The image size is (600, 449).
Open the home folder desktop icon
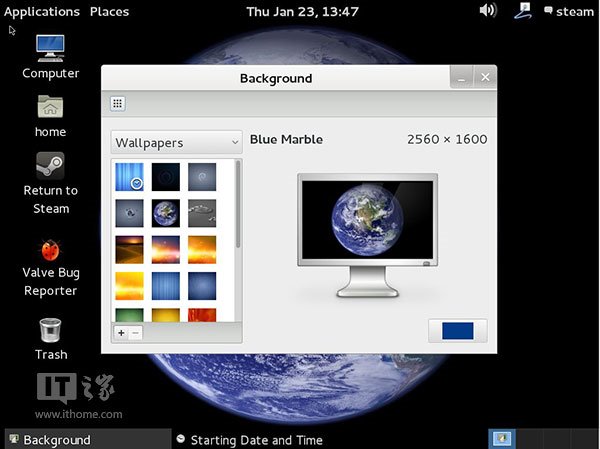(51, 116)
